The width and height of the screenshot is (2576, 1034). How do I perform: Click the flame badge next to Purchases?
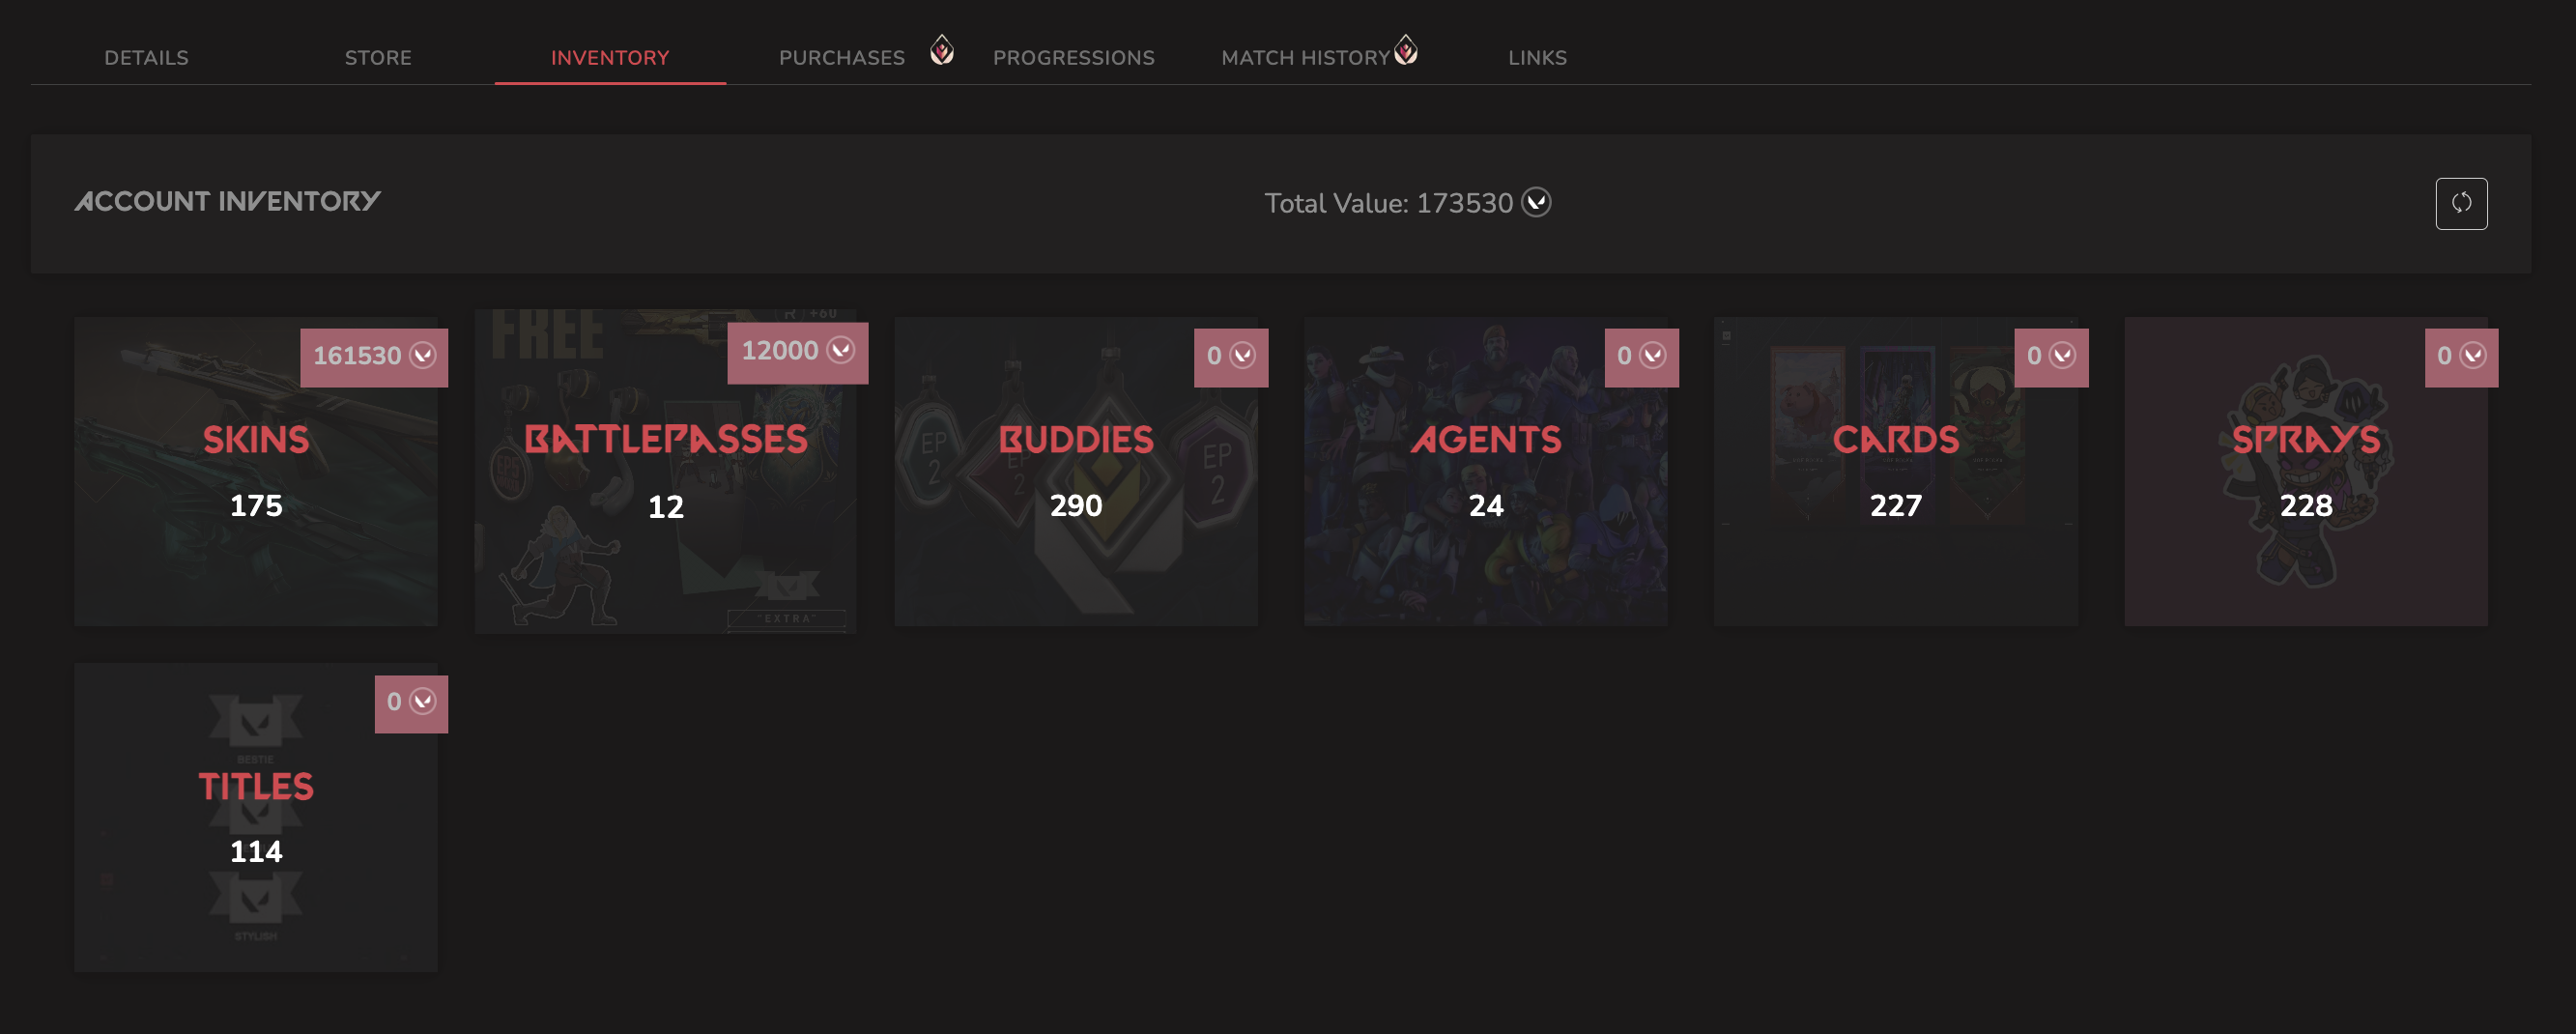tap(941, 49)
